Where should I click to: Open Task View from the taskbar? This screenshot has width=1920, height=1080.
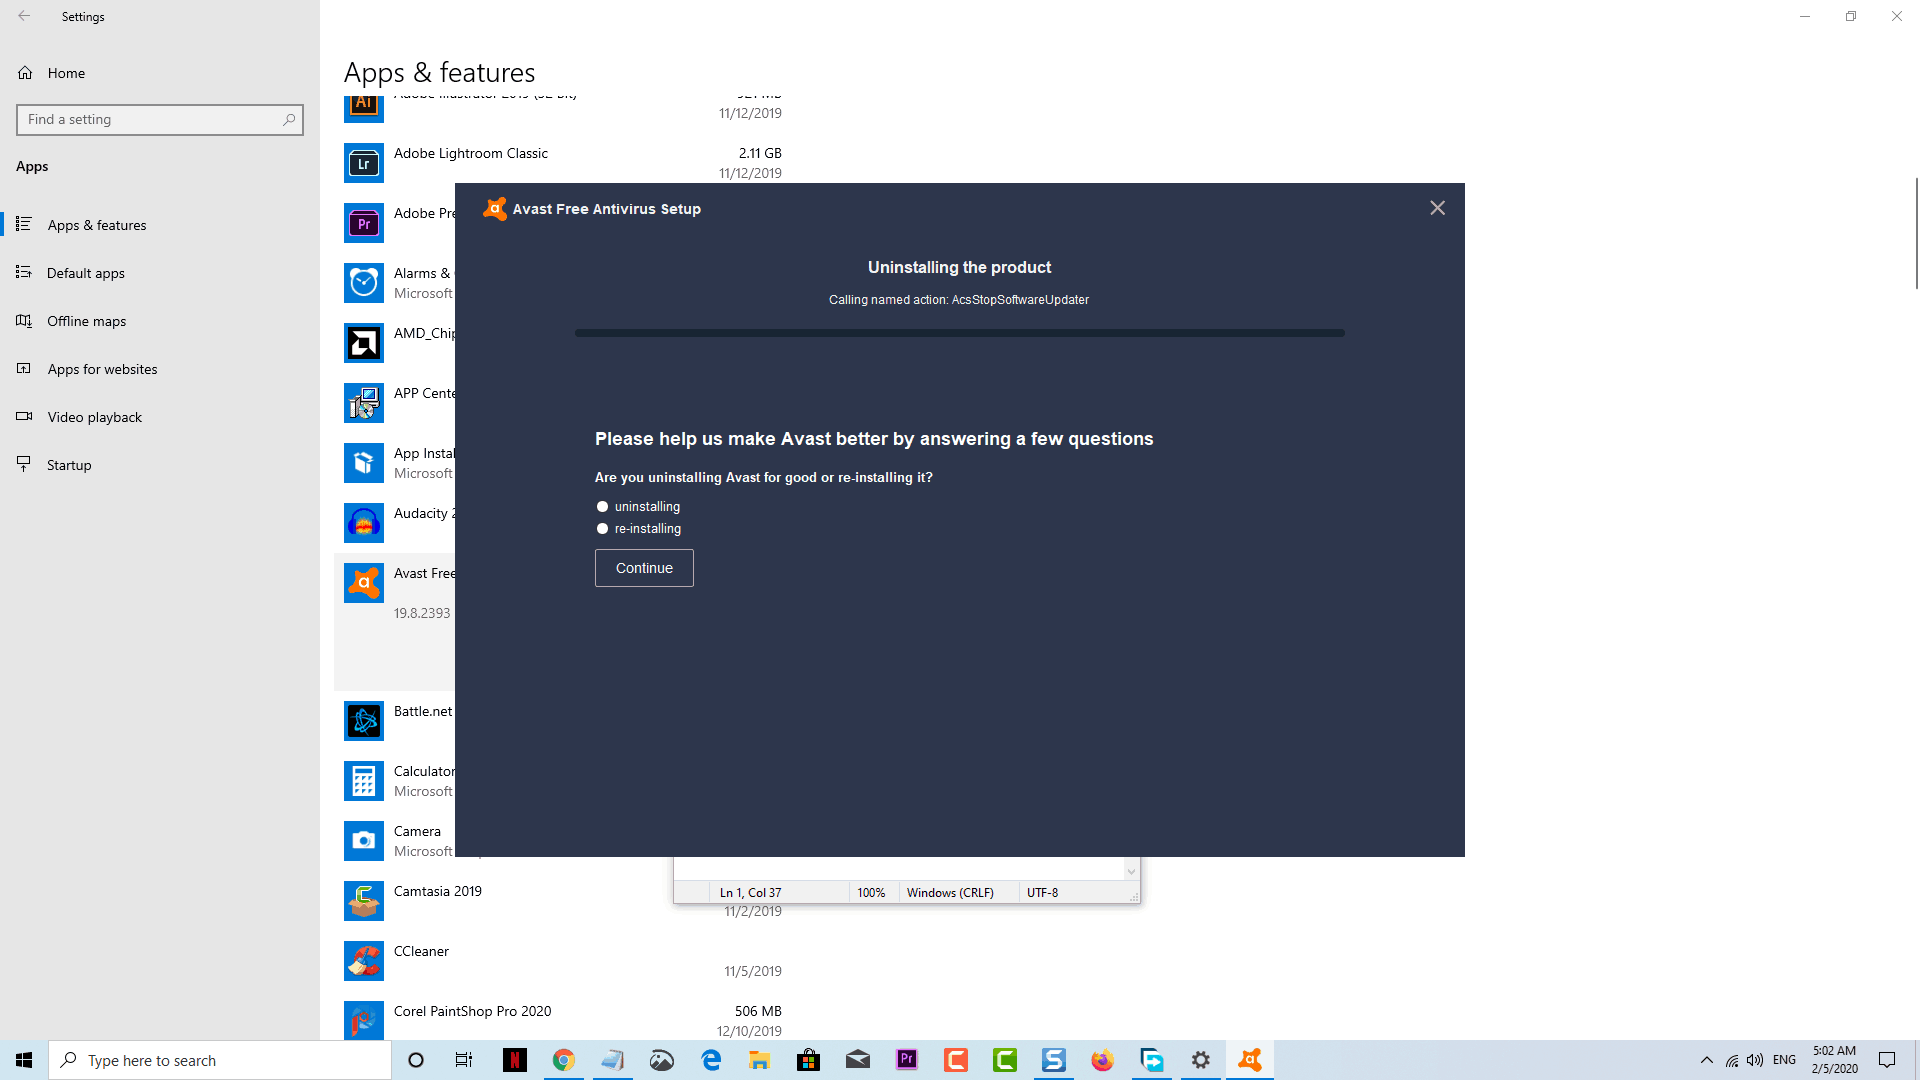[464, 1060]
